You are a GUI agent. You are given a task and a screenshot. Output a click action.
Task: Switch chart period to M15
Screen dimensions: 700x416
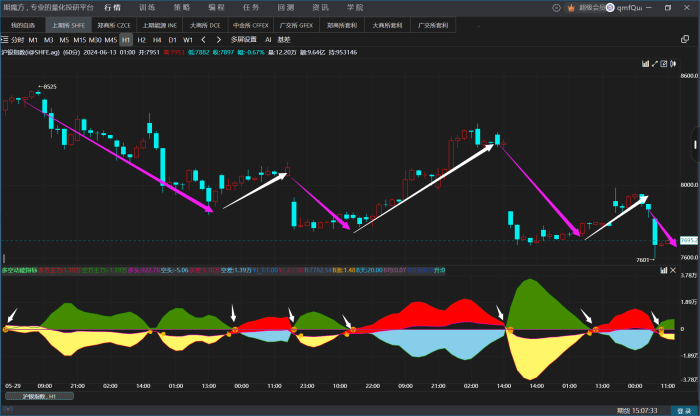(x=79, y=40)
